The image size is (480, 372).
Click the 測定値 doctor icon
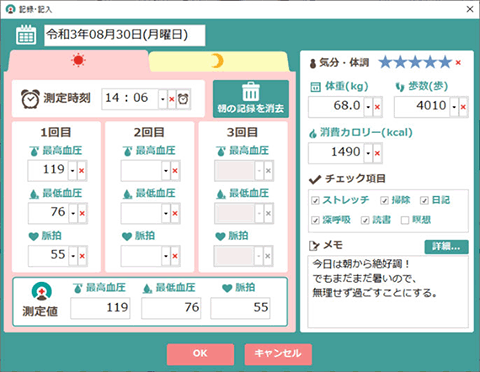(42, 291)
